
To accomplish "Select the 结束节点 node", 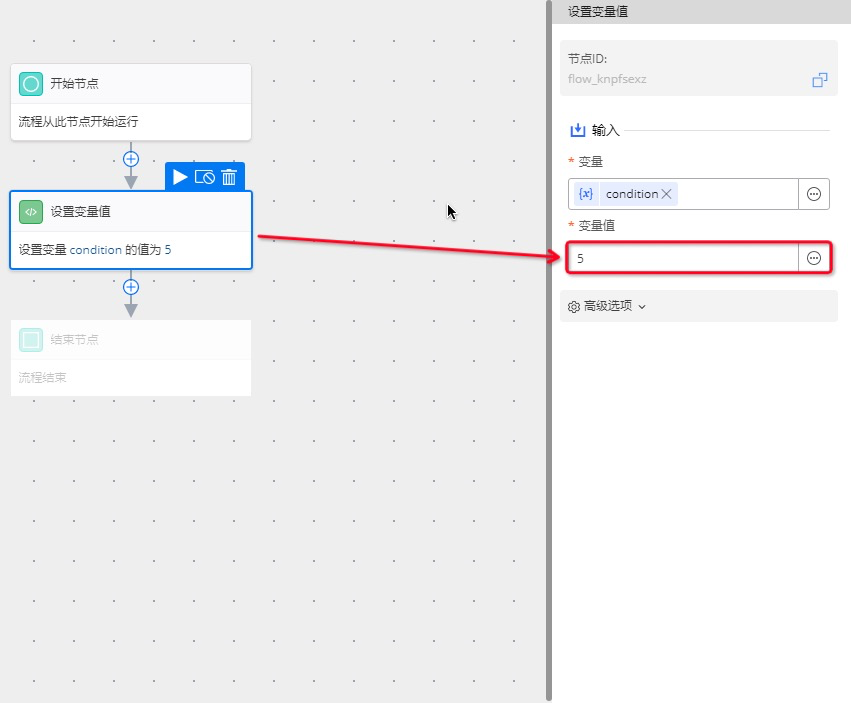I will point(131,358).
